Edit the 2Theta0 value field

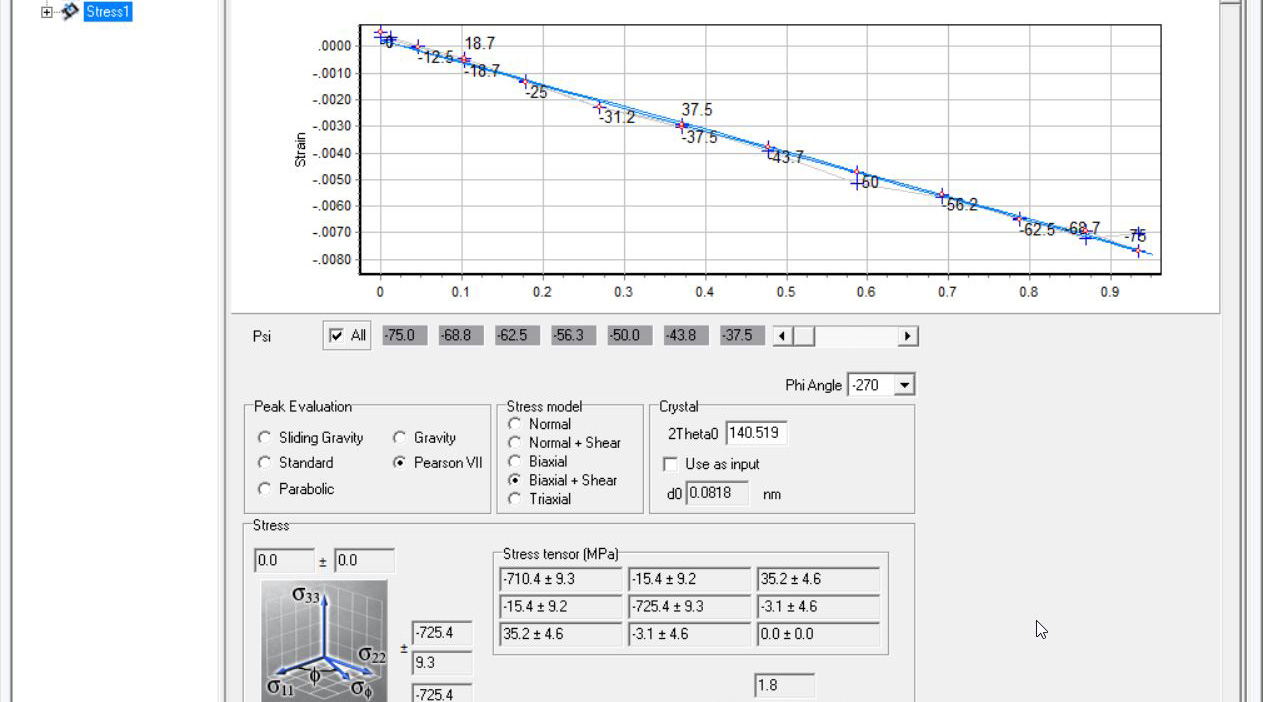coord(758,433)
